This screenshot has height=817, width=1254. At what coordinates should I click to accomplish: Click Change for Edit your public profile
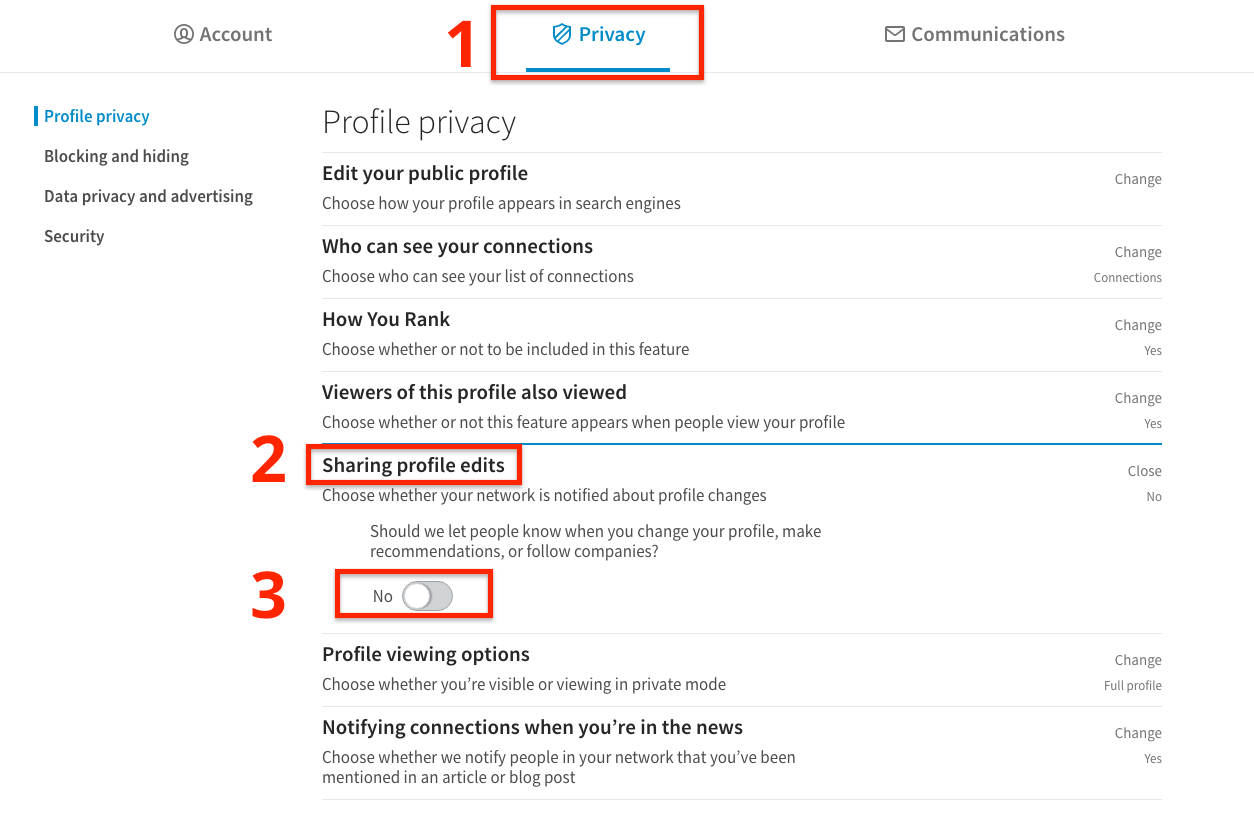(1138, 179)
